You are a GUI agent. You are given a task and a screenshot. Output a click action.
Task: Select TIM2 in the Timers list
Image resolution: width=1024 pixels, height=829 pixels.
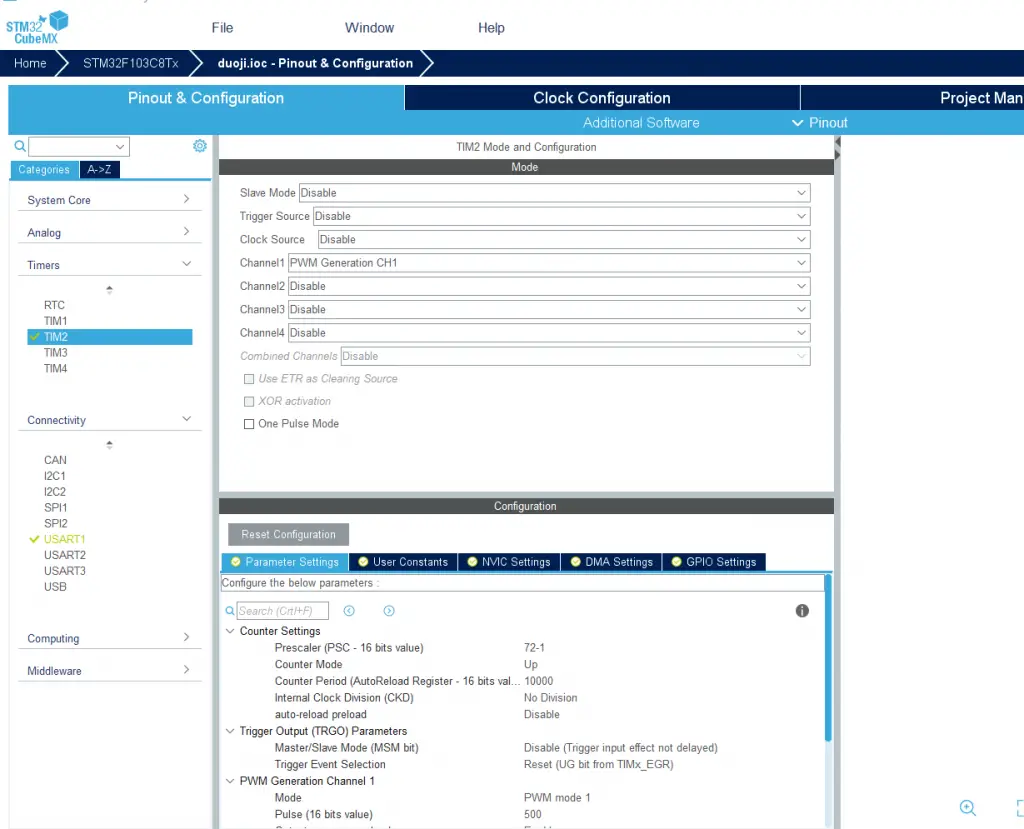(110, 337)
